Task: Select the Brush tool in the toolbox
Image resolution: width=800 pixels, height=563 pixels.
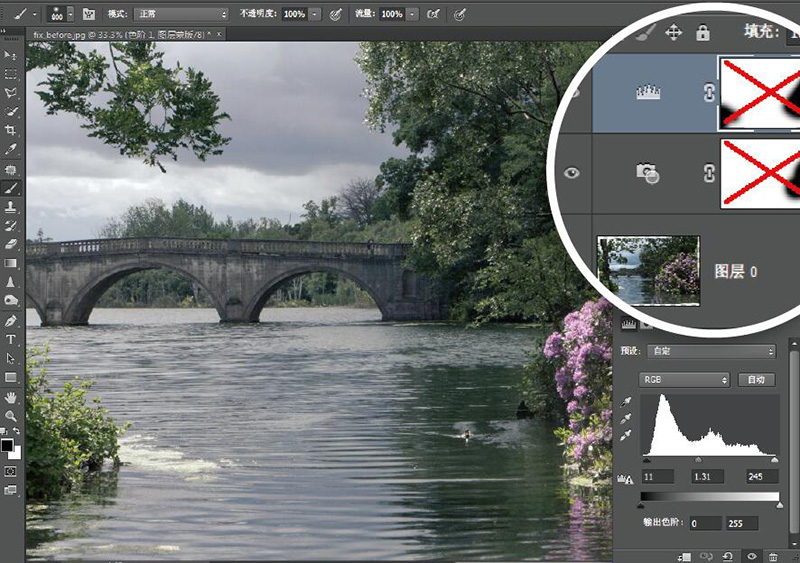Action: 10,188
